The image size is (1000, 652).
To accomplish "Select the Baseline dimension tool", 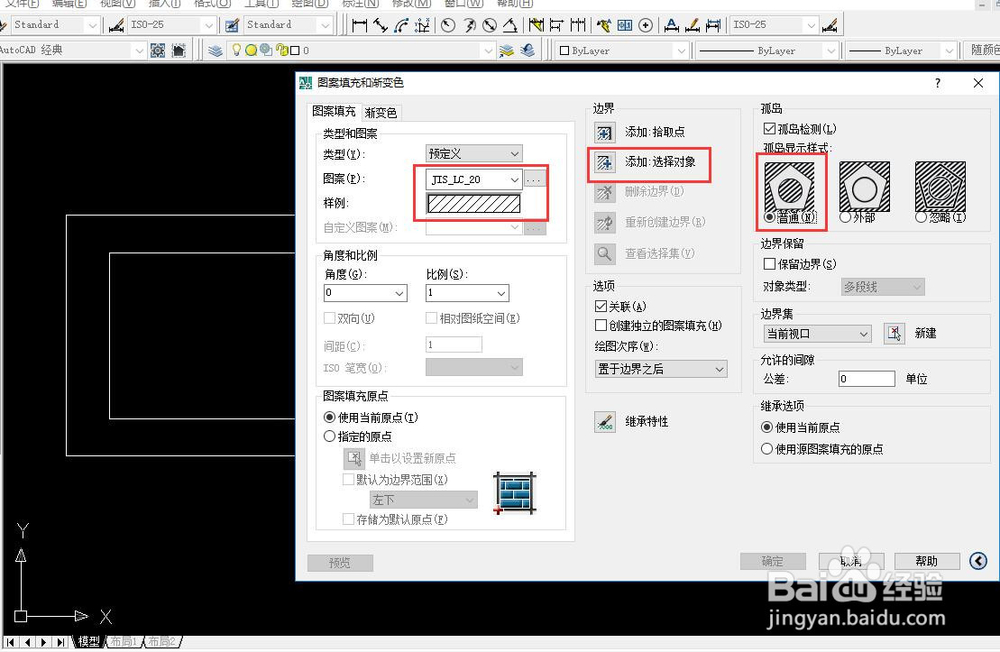I will [557, 26].
